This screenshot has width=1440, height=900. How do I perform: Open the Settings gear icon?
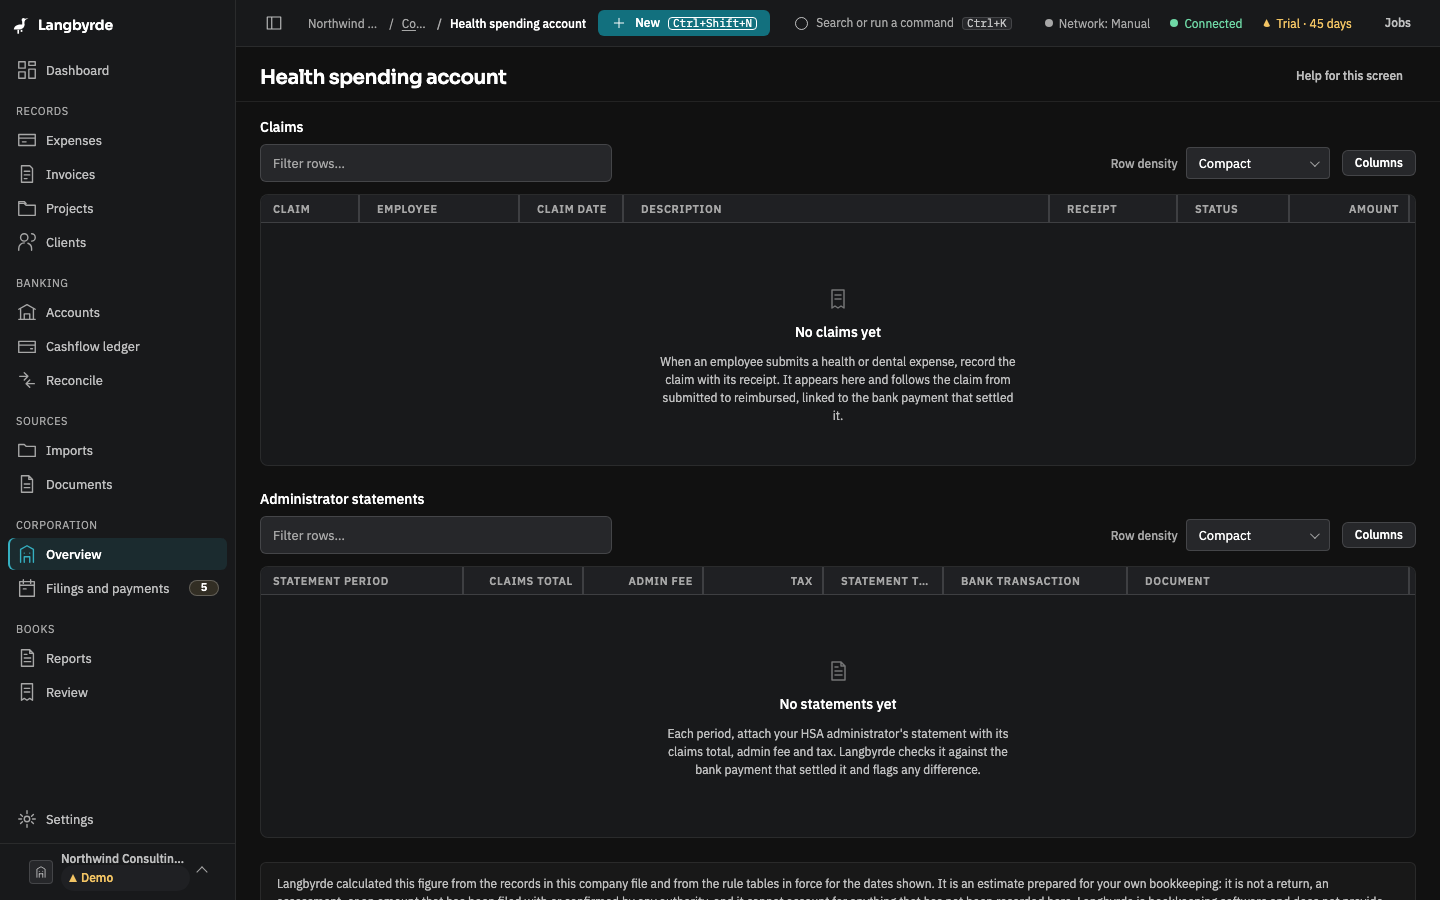[27, 819]
